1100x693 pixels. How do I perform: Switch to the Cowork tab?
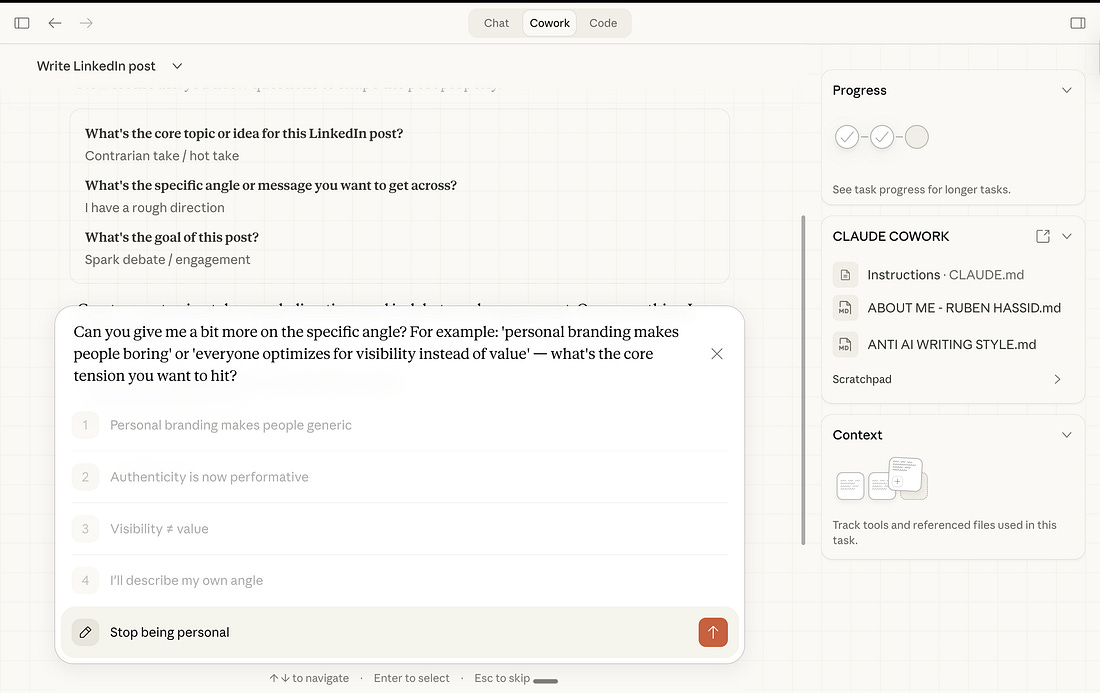coord(549,23)
